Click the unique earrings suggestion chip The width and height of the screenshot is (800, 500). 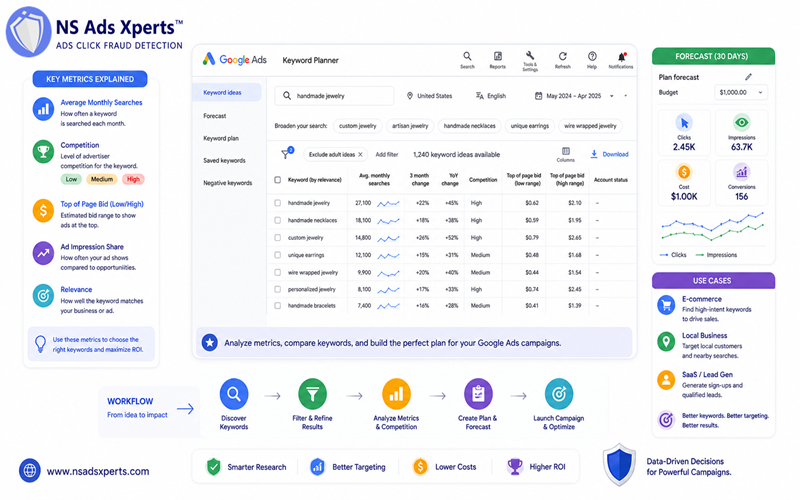tap(530, 126)
